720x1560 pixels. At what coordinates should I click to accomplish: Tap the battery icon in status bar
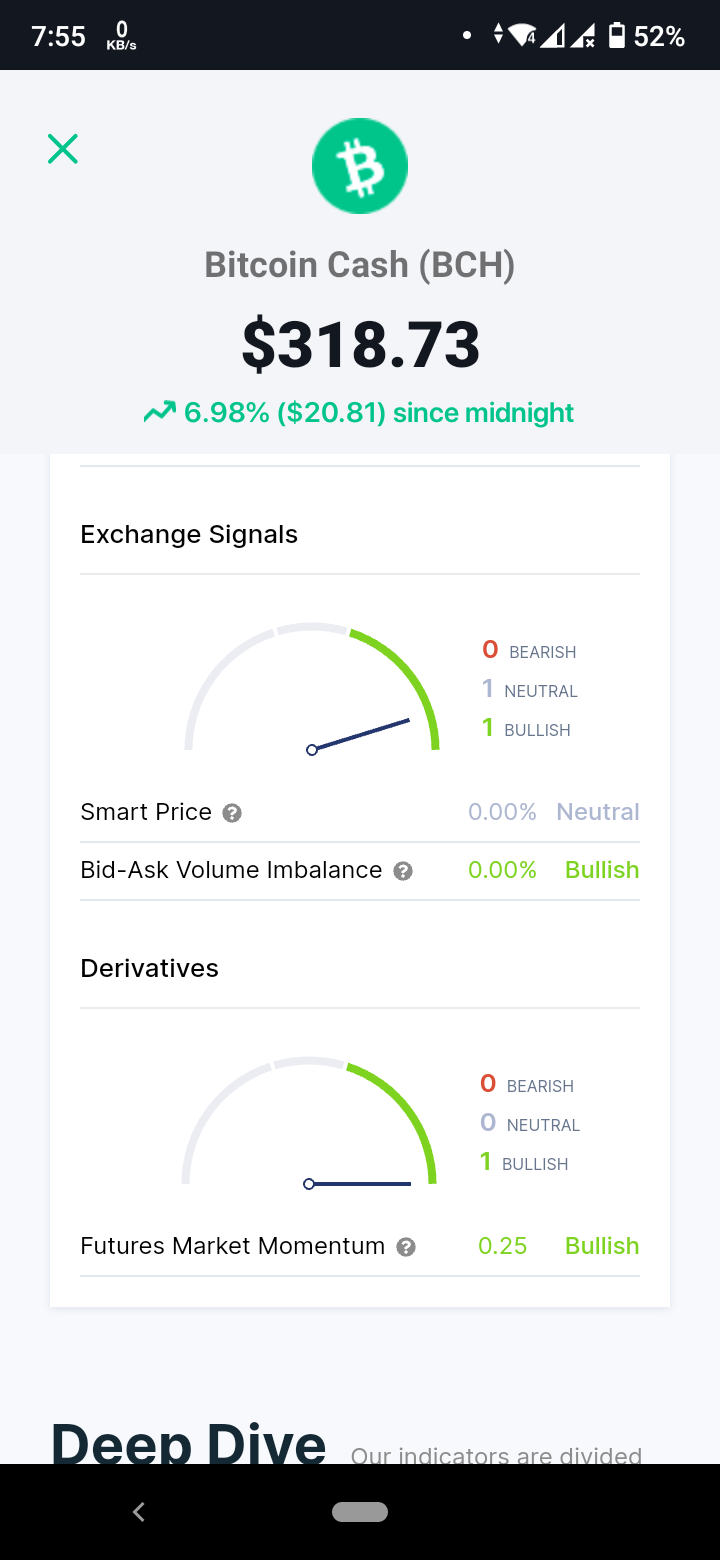pyautogui.click(x=617, y=37)
